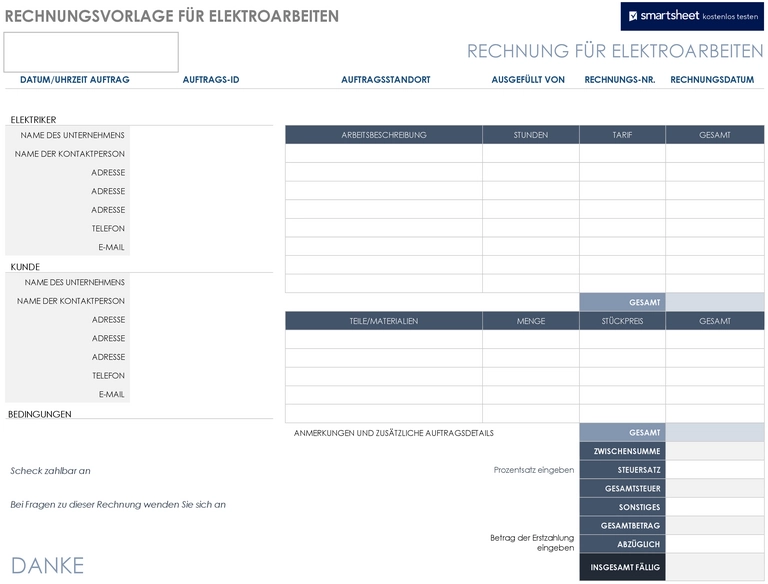Click Bei Fragen zu dieser Rechnung text
This screenshot has height=584, width=768.
118,505
